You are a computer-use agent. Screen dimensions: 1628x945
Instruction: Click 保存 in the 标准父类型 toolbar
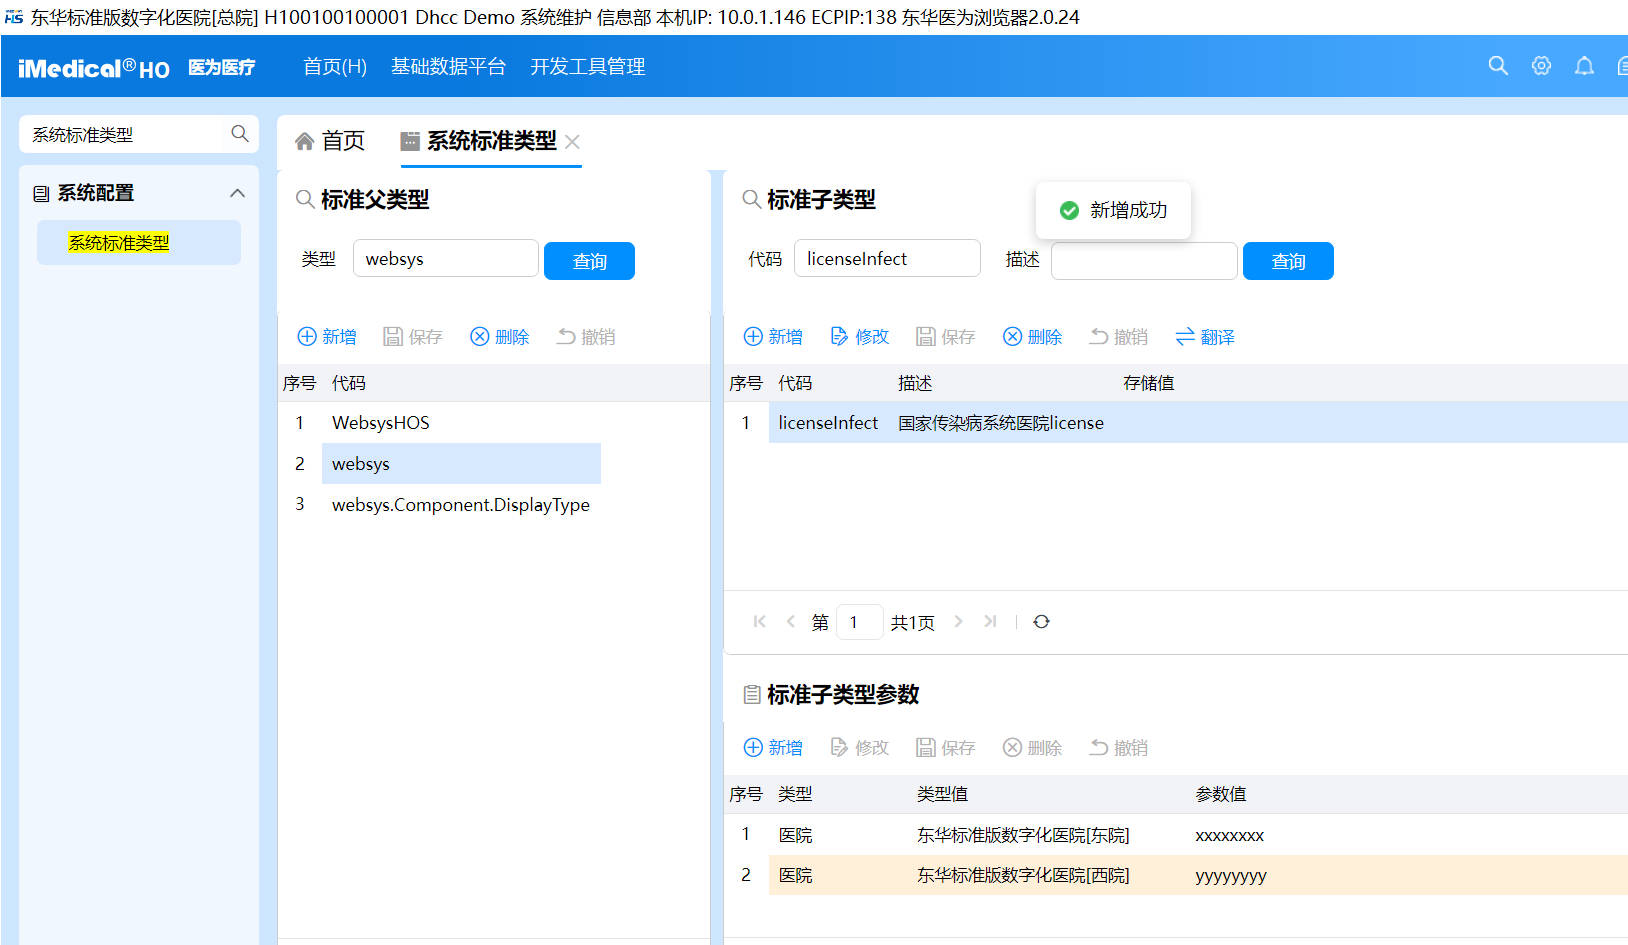[413, 337]
